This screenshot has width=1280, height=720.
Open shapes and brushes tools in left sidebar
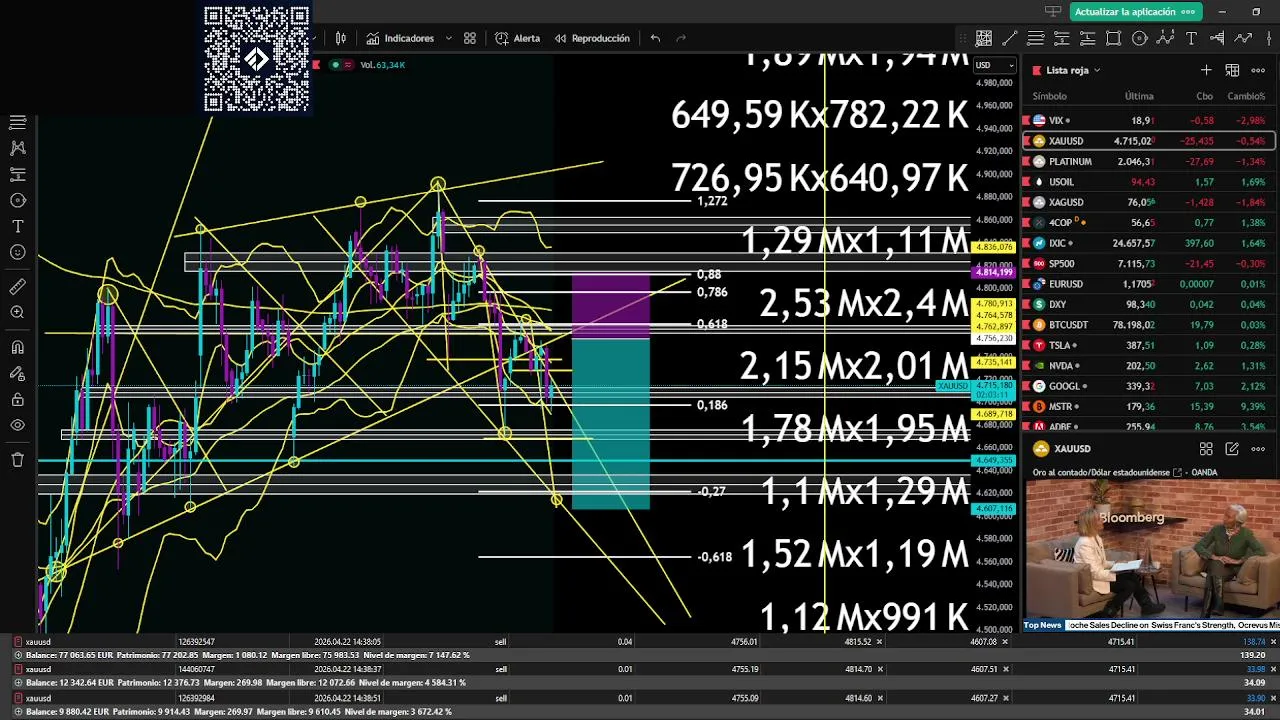[17, 200]
